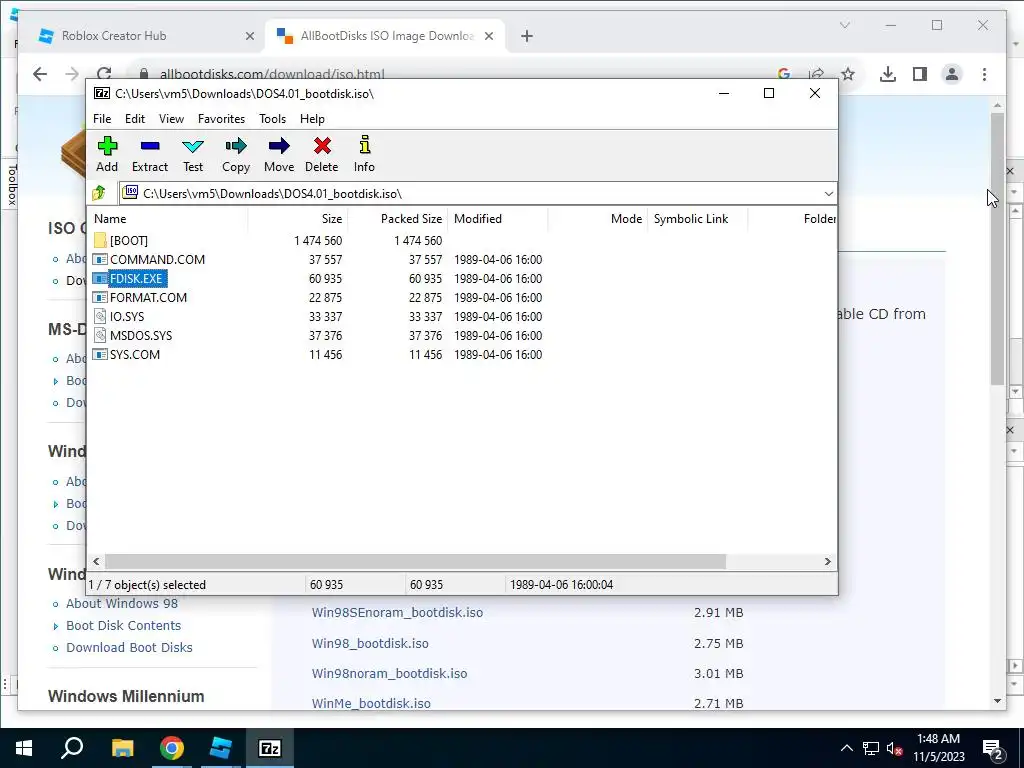
Task: Open About Windows 98 link
Action: coord(121,603)
